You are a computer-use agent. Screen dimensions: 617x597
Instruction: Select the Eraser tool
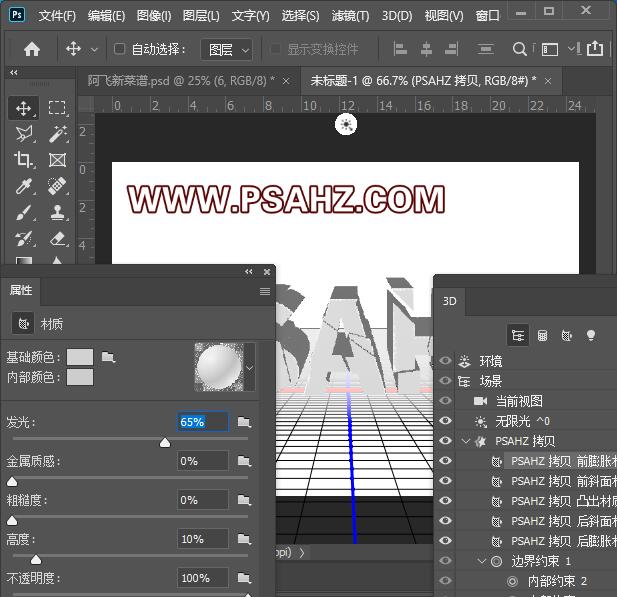click(57, 238)
